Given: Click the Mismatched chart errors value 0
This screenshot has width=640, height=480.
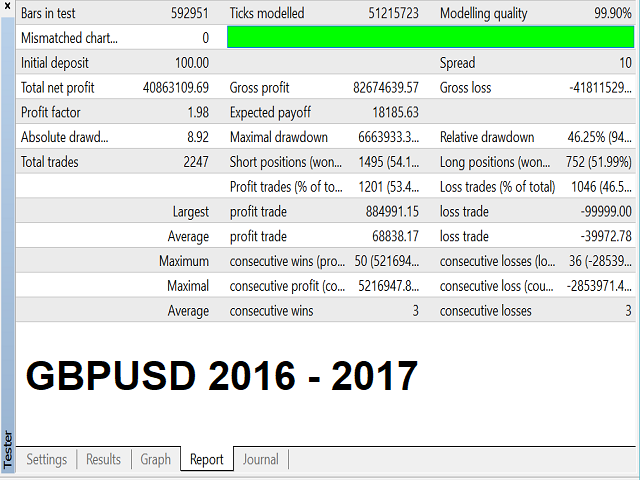Looking at the screenshot, I should tap(205, 38).
